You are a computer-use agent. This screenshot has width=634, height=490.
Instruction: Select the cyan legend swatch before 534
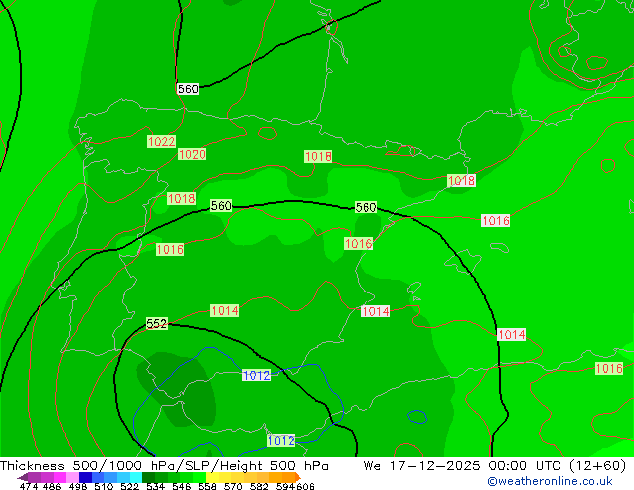136,477
